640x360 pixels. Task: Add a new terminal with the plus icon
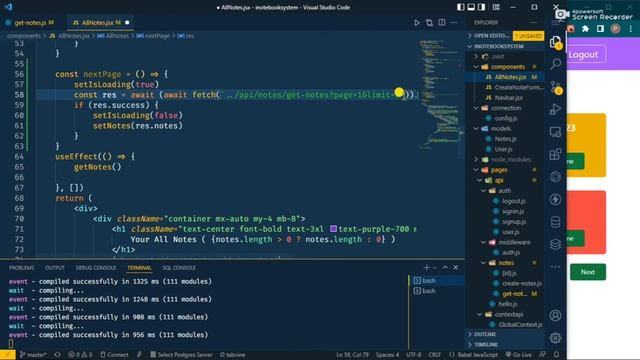[427, 267]
